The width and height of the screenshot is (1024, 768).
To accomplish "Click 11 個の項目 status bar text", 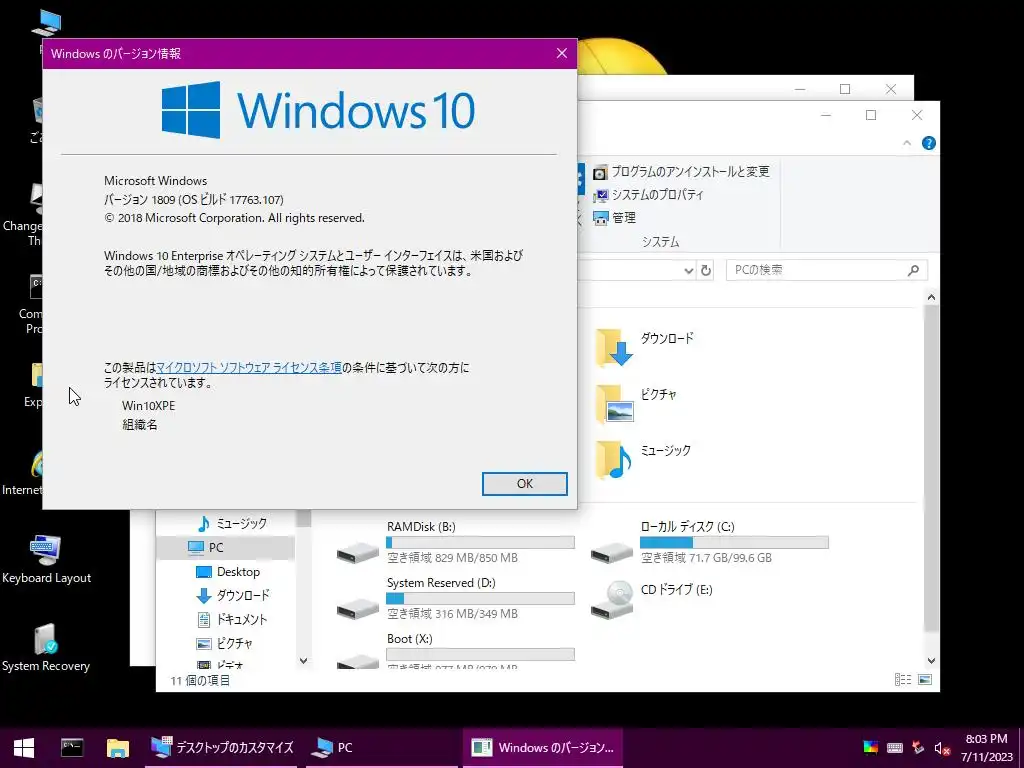I will coord(200,680).
